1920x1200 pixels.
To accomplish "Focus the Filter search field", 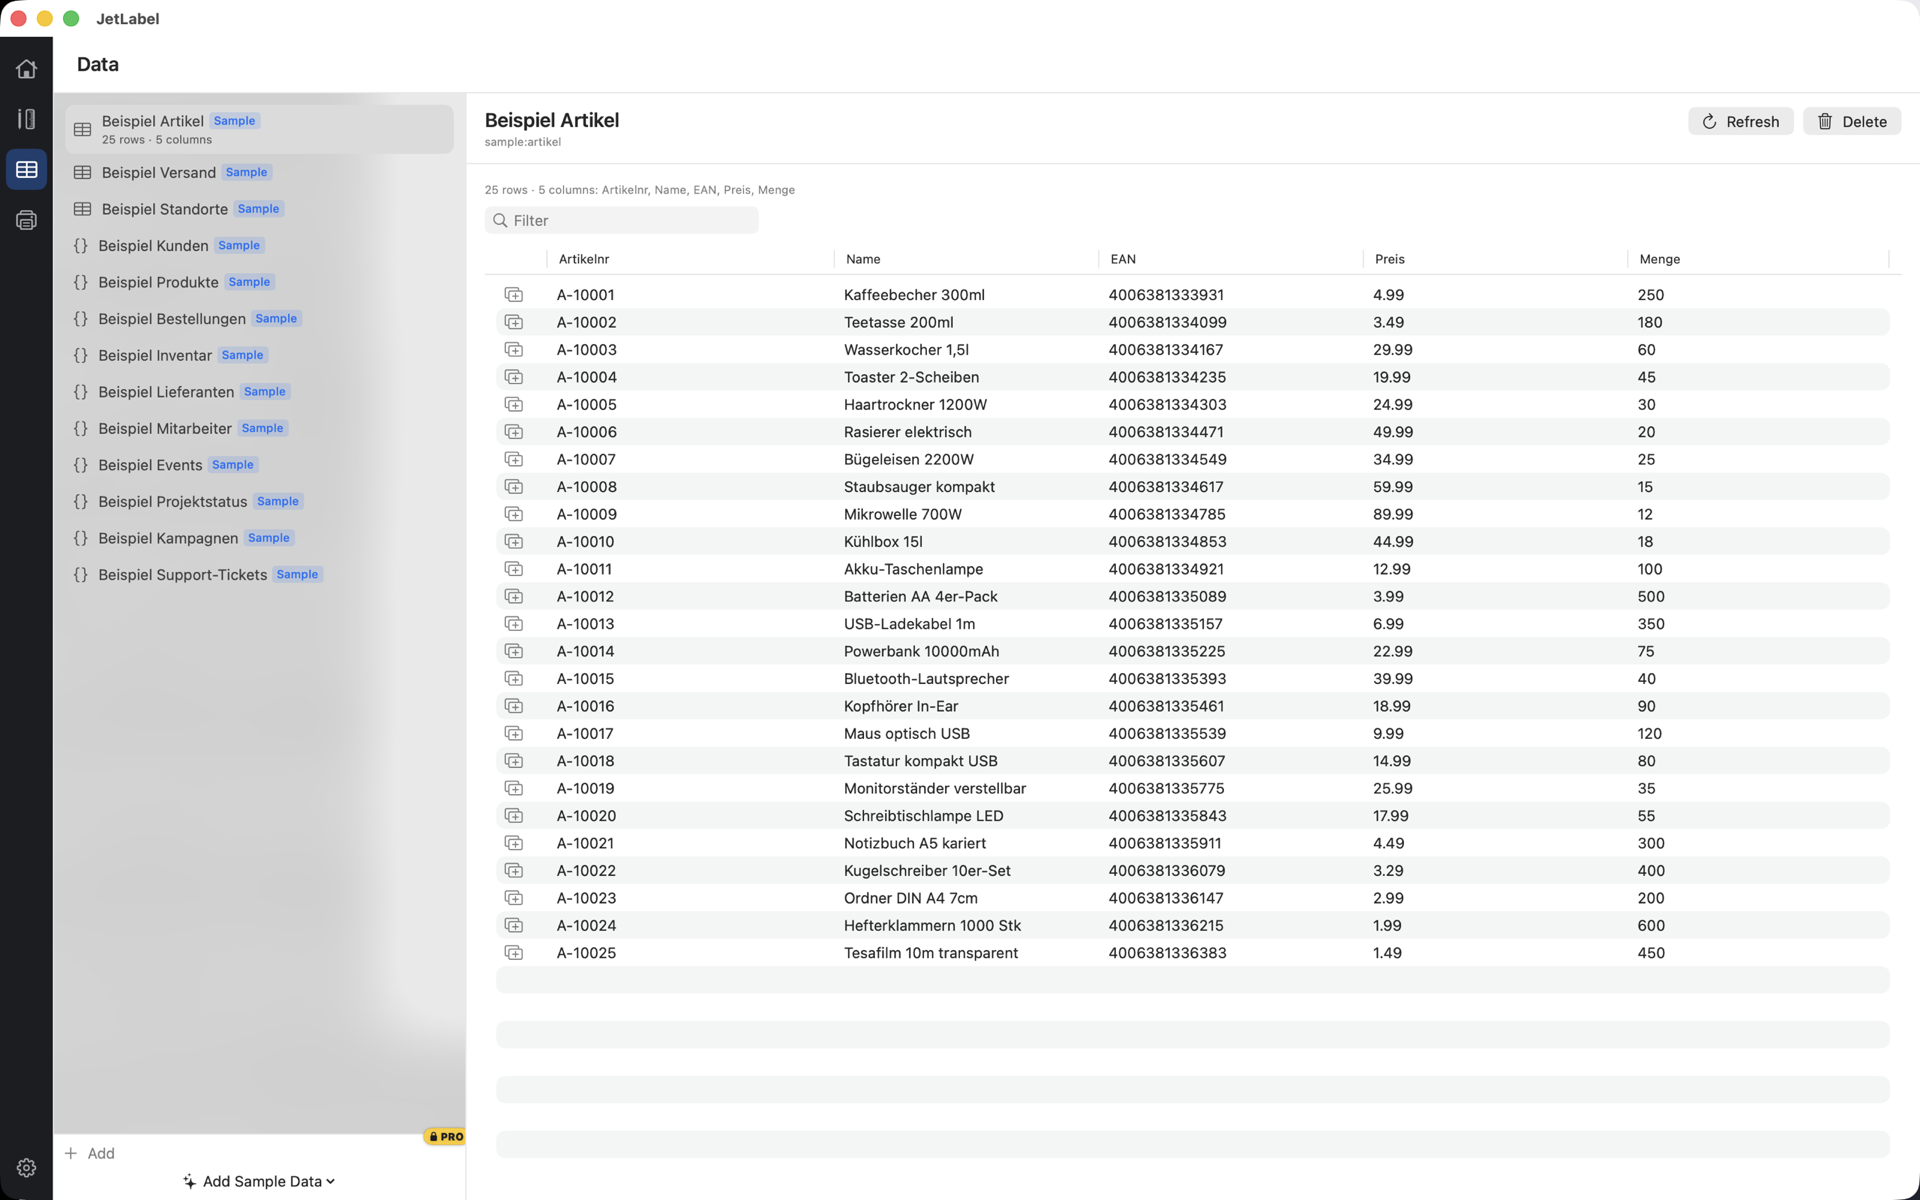I will (621, 220).
